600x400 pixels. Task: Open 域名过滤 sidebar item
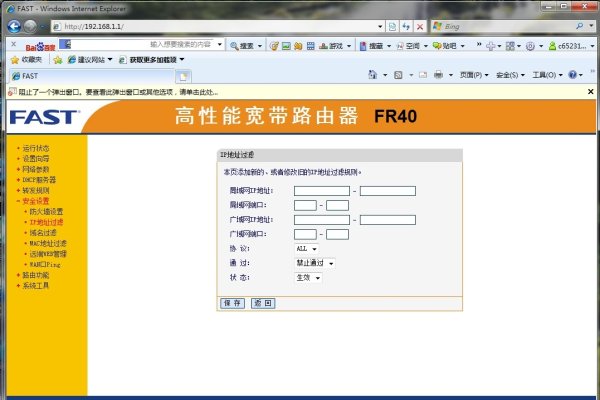coord(43,233)
